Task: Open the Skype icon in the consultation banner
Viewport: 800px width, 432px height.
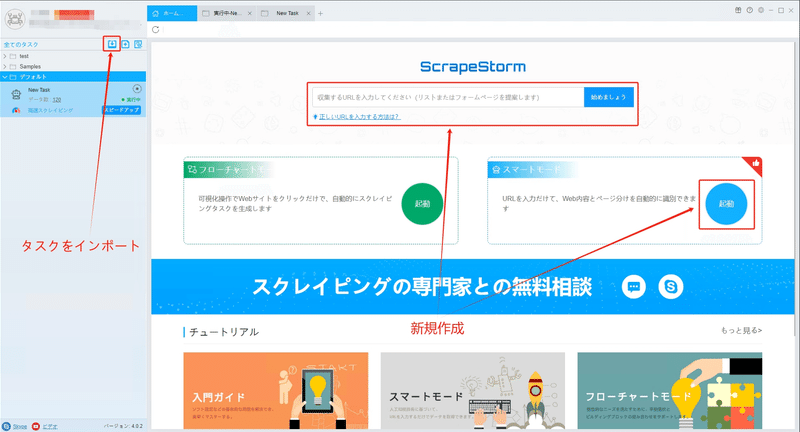Action: click(x=670, y=287)
